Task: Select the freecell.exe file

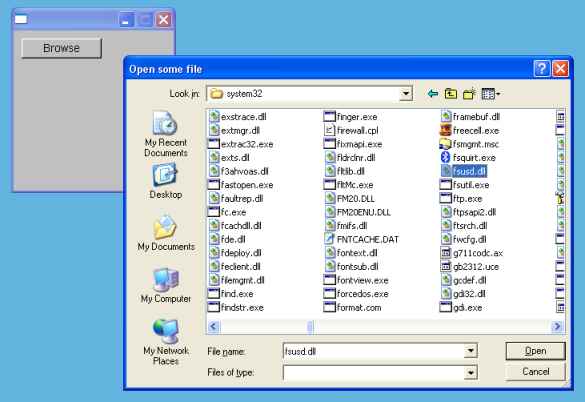Action: tap(470, 131)
